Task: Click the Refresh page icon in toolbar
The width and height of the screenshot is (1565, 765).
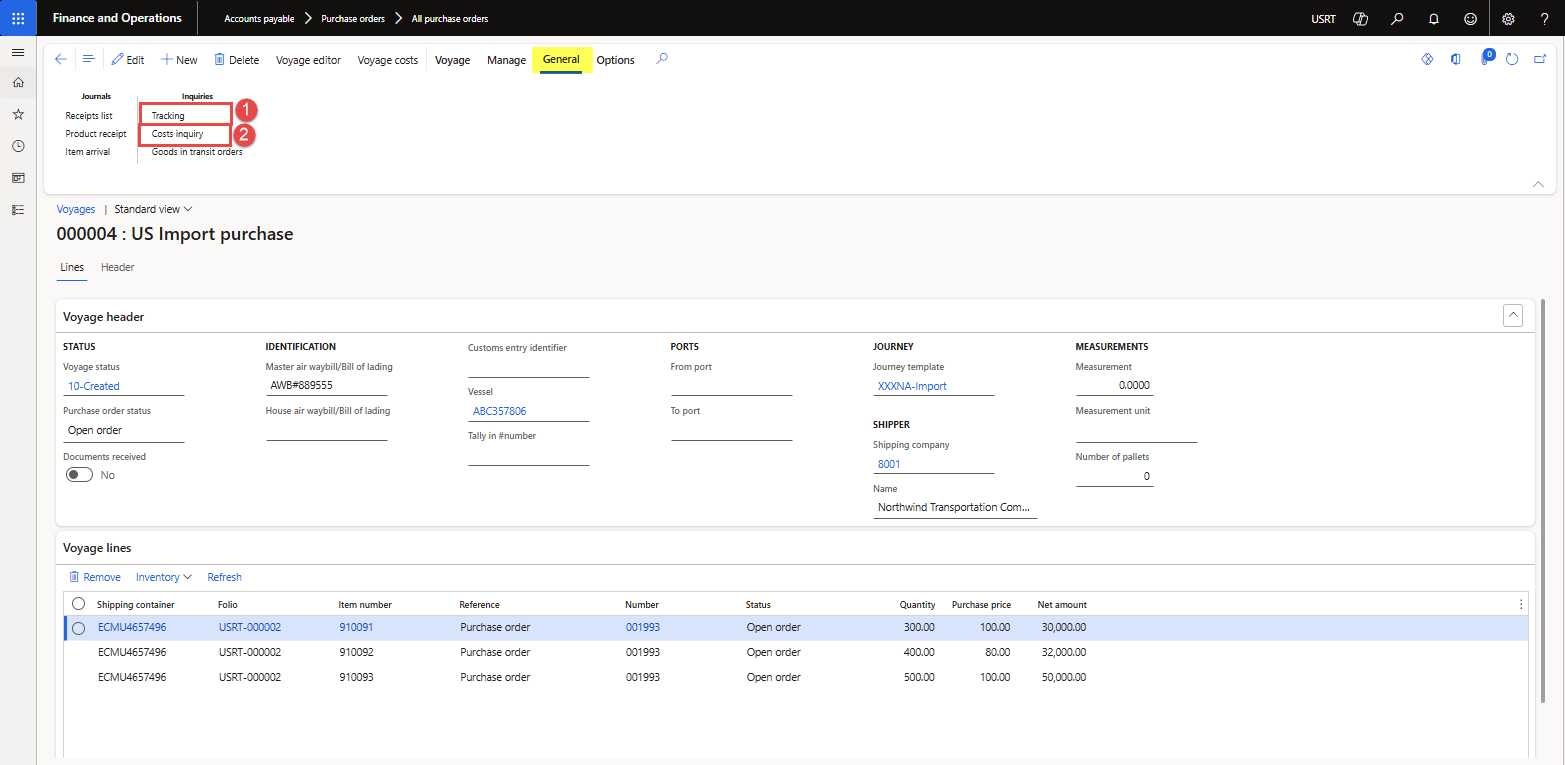Action: [1512, 60]
